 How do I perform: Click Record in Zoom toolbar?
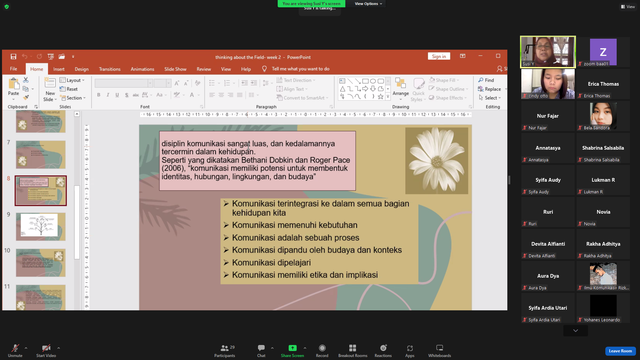[x=322, y=350]
